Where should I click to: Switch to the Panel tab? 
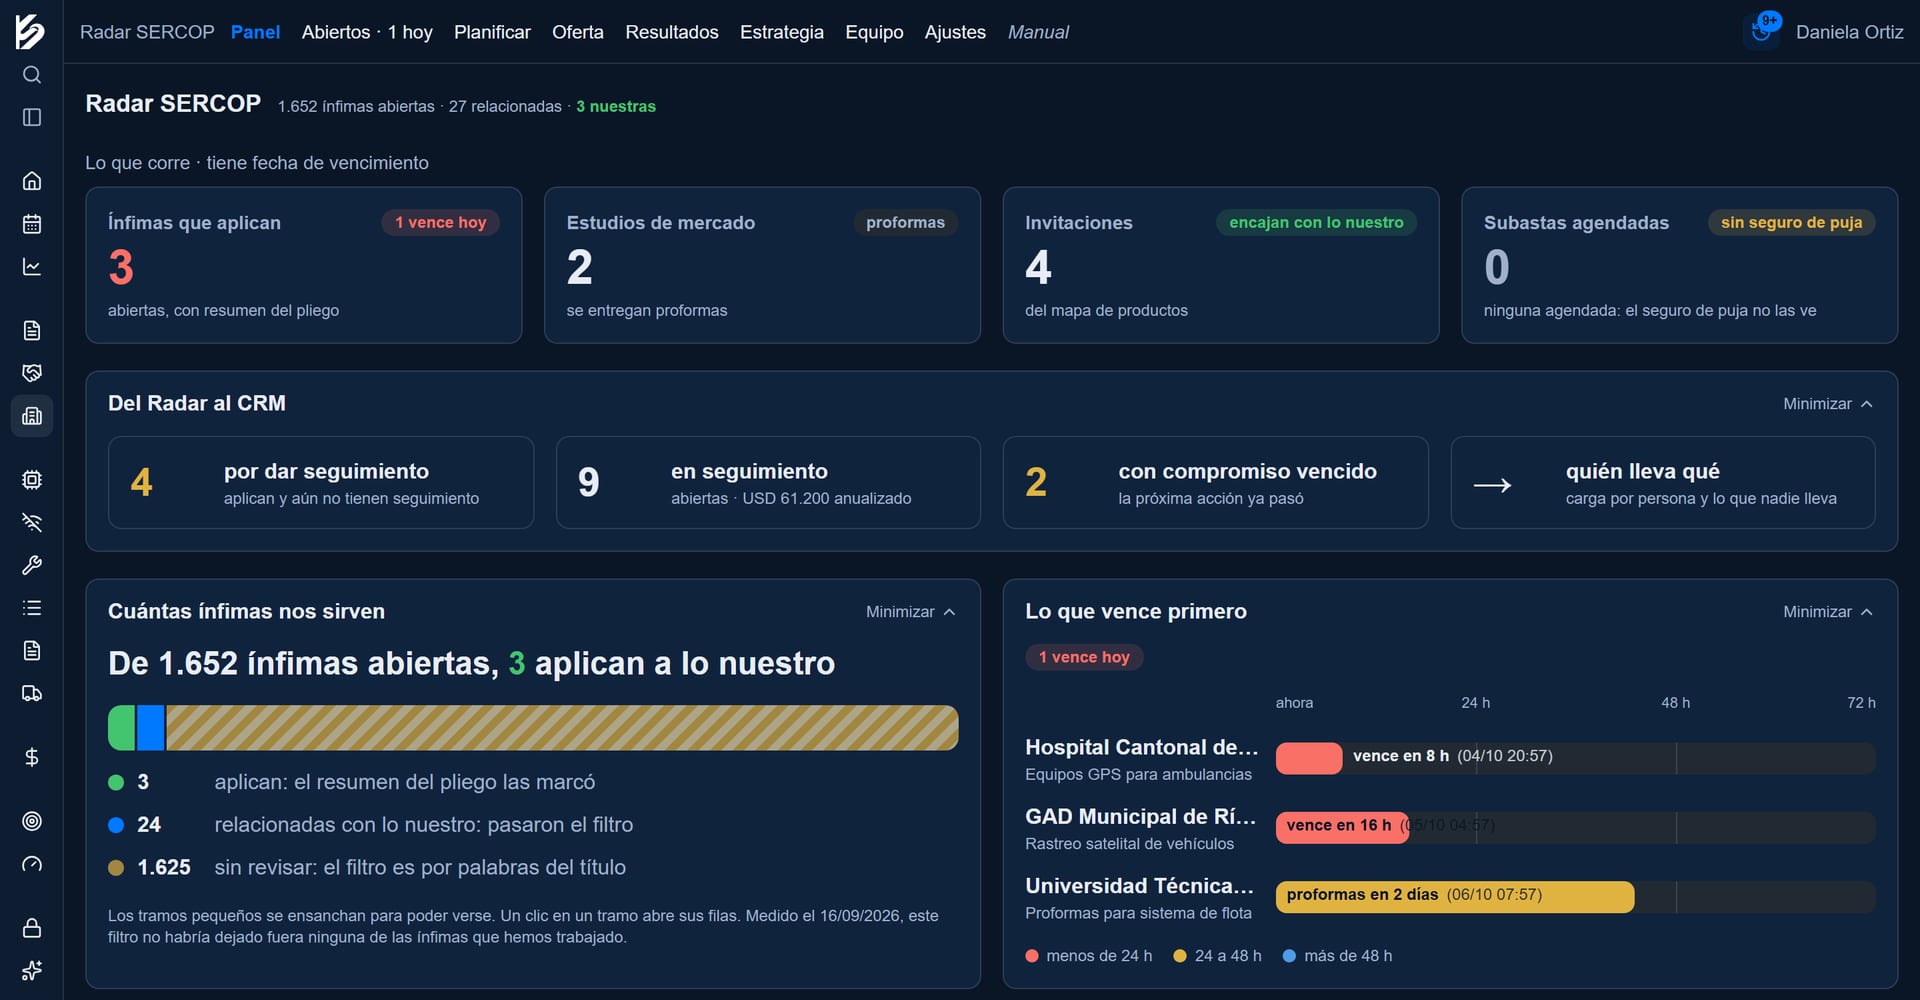click(255, 32)
